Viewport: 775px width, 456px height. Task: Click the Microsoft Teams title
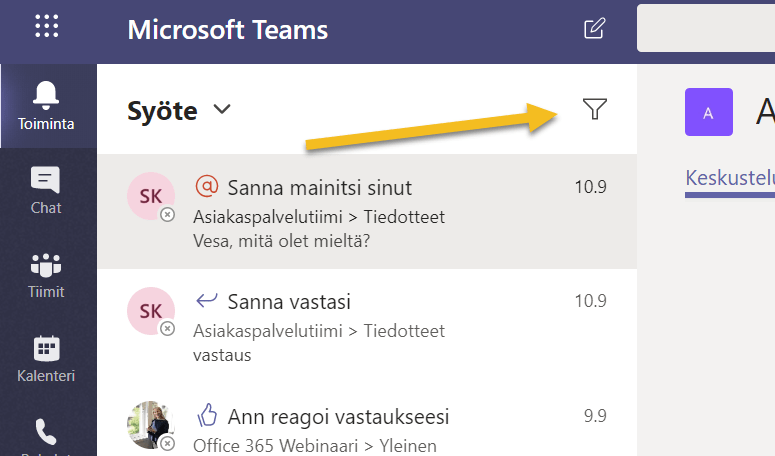coord(228,29)
